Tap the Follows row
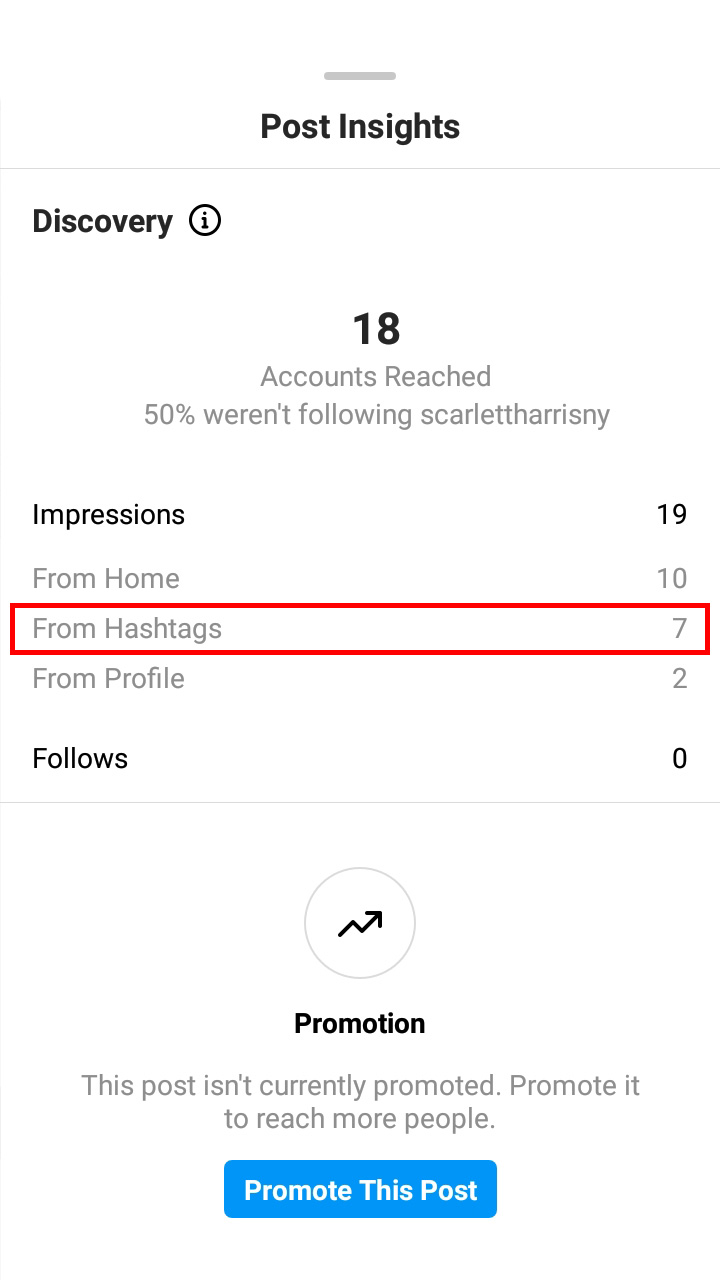 click(x=360, y=758)
